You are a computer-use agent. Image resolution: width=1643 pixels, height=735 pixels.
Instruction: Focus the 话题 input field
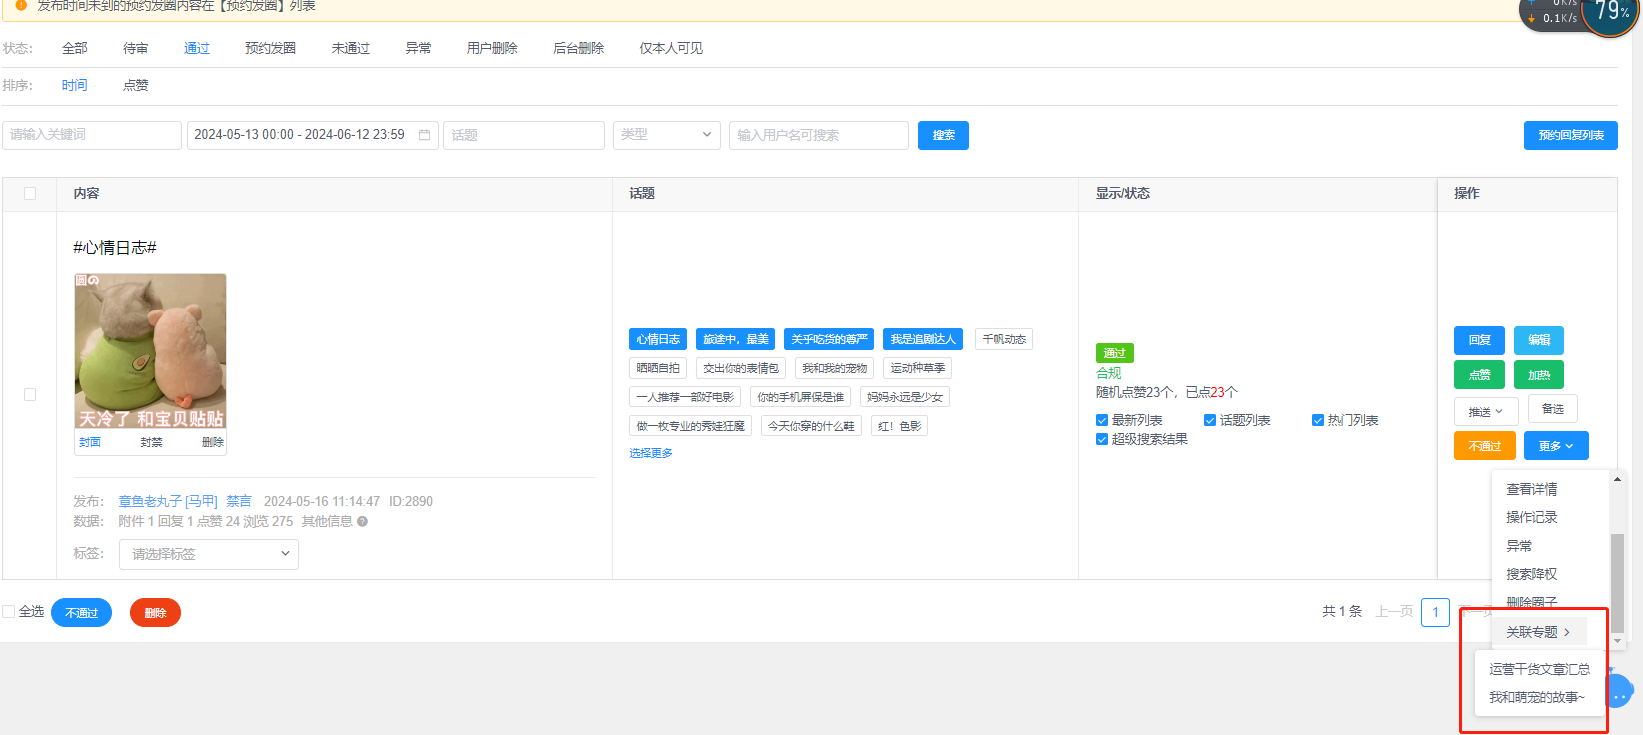point(524,135)
